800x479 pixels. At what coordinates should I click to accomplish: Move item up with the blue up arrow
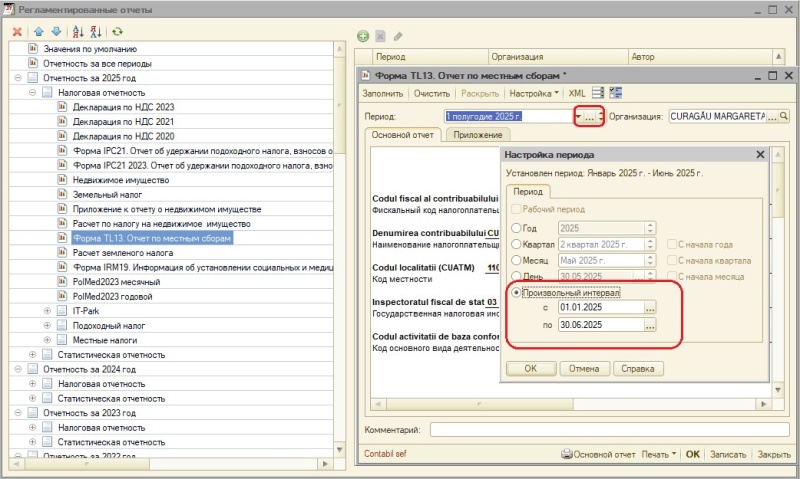point(39,32)
